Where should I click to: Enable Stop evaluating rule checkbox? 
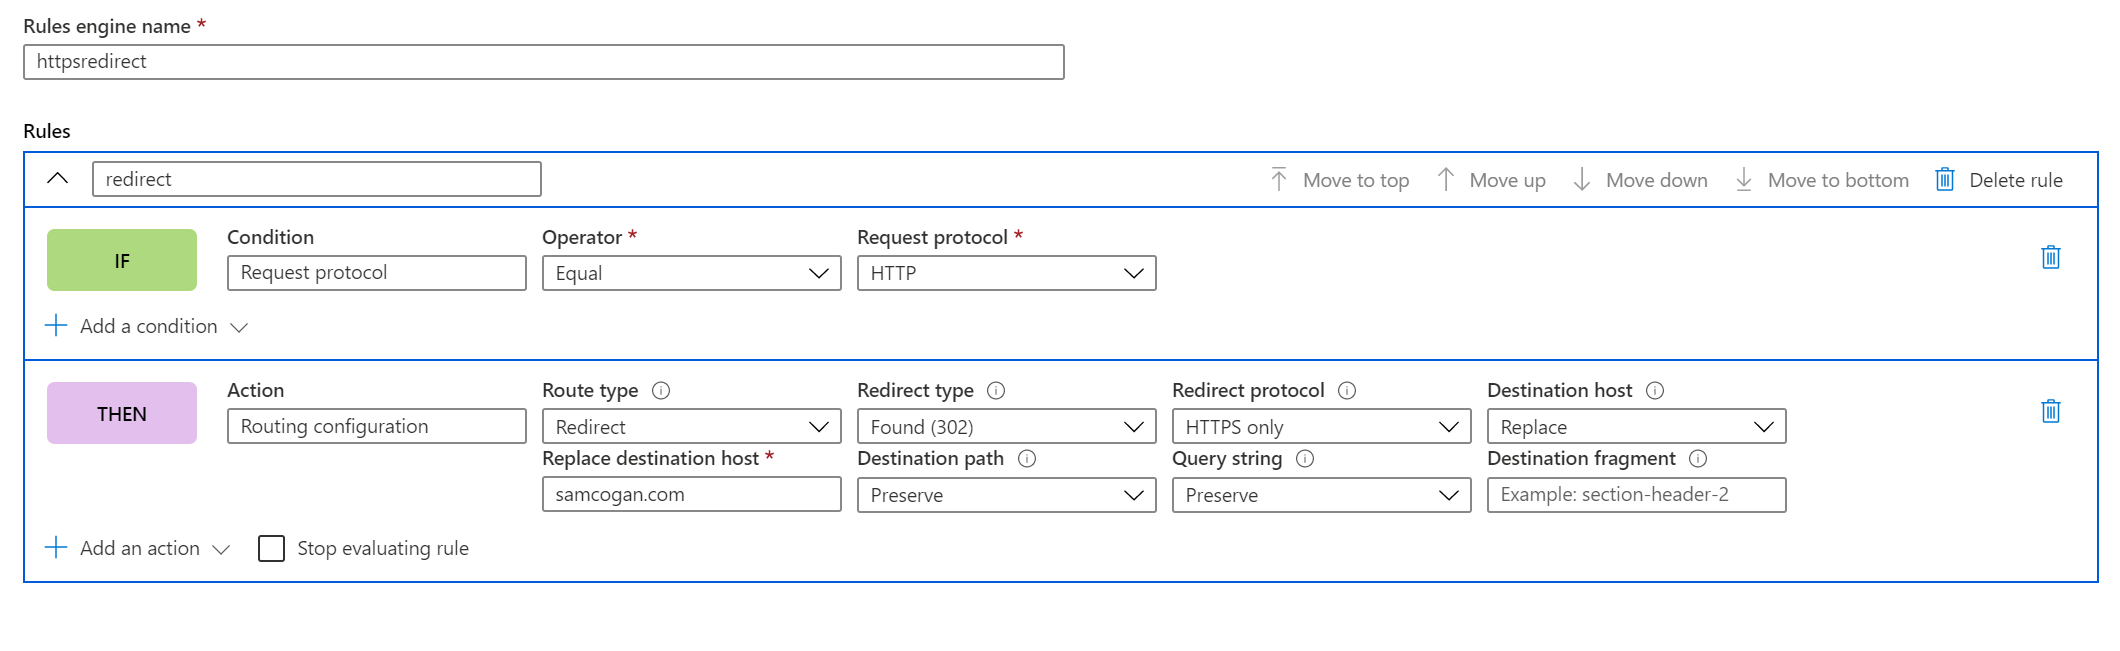271,548
